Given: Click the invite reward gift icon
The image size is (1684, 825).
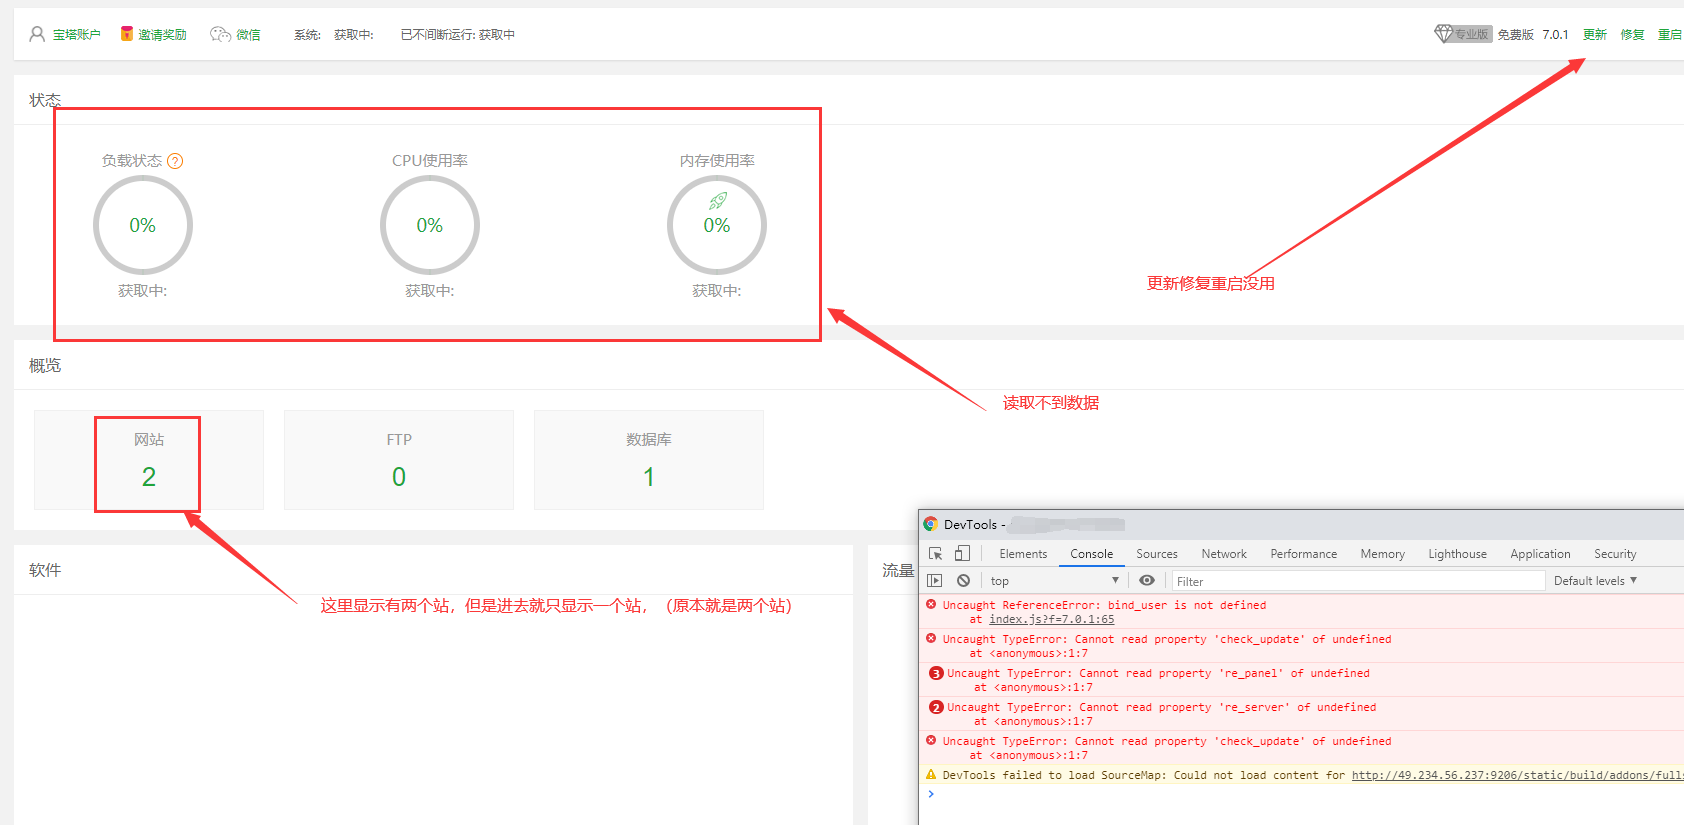Looking at the screenshot, I should pyautogui.click(x=127, y=34).
